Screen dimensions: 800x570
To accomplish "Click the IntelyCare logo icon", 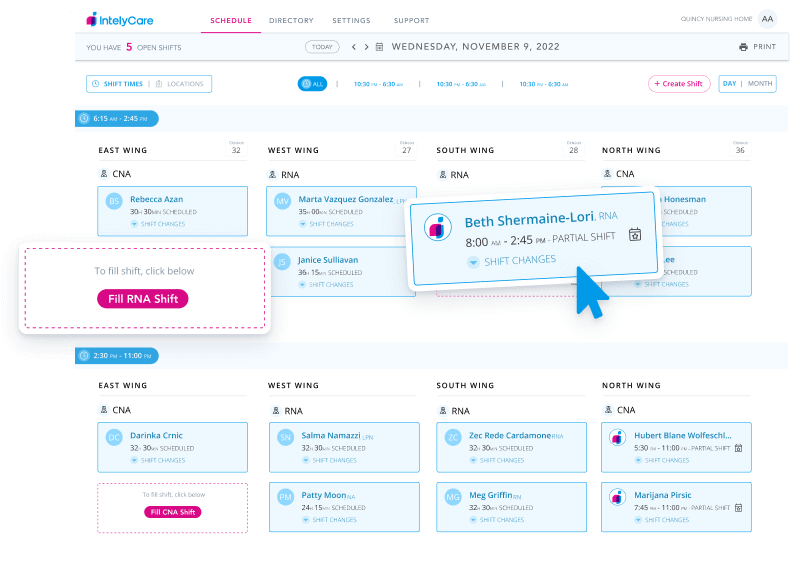I will point(92,19).
